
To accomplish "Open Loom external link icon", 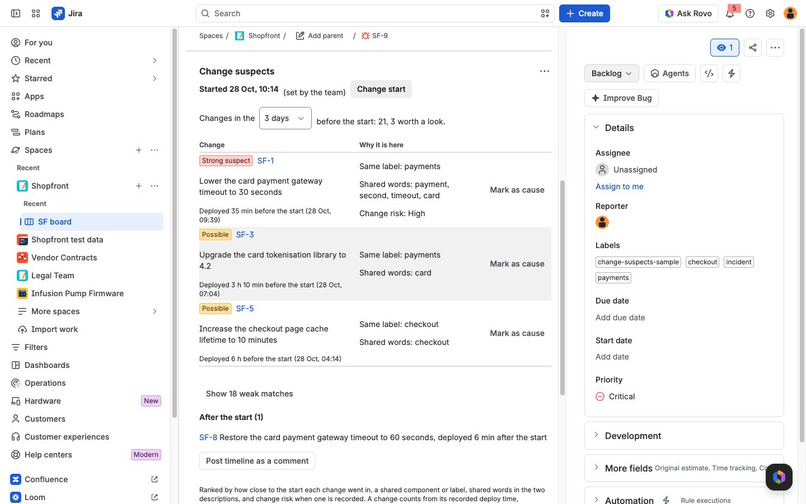I will coord(154,497).
